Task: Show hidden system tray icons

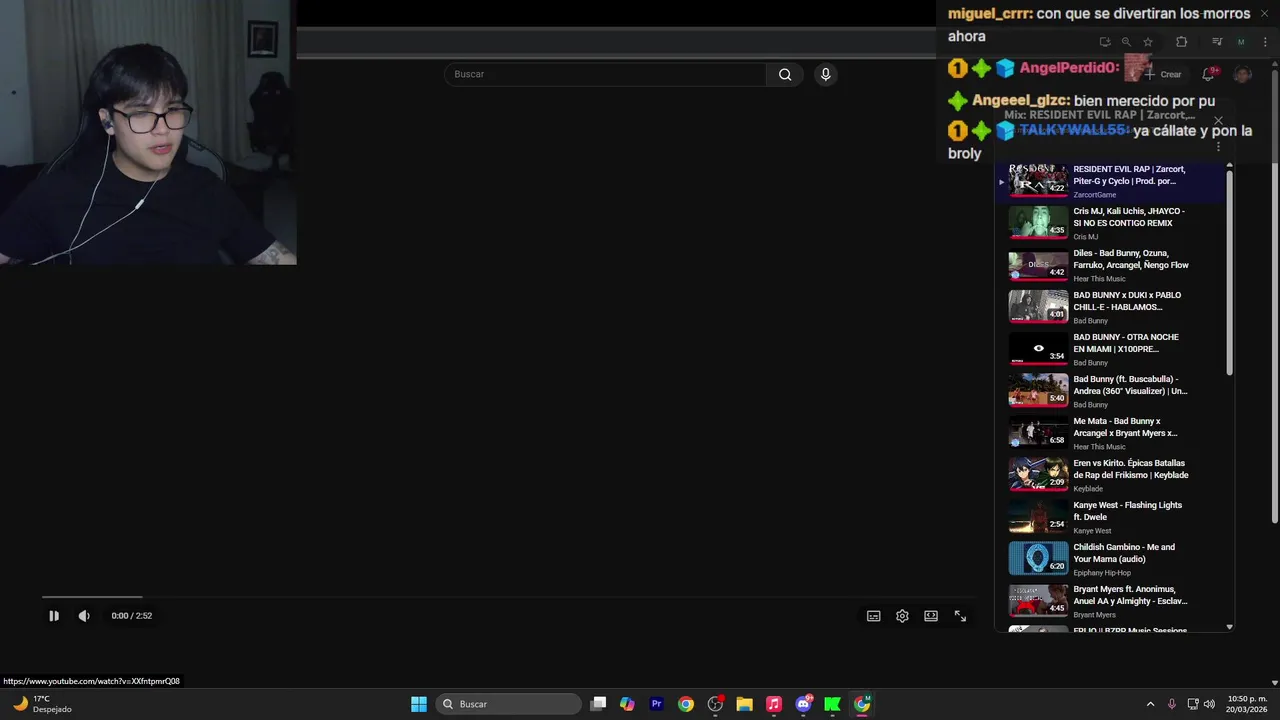Action: tap(1150, 704)
